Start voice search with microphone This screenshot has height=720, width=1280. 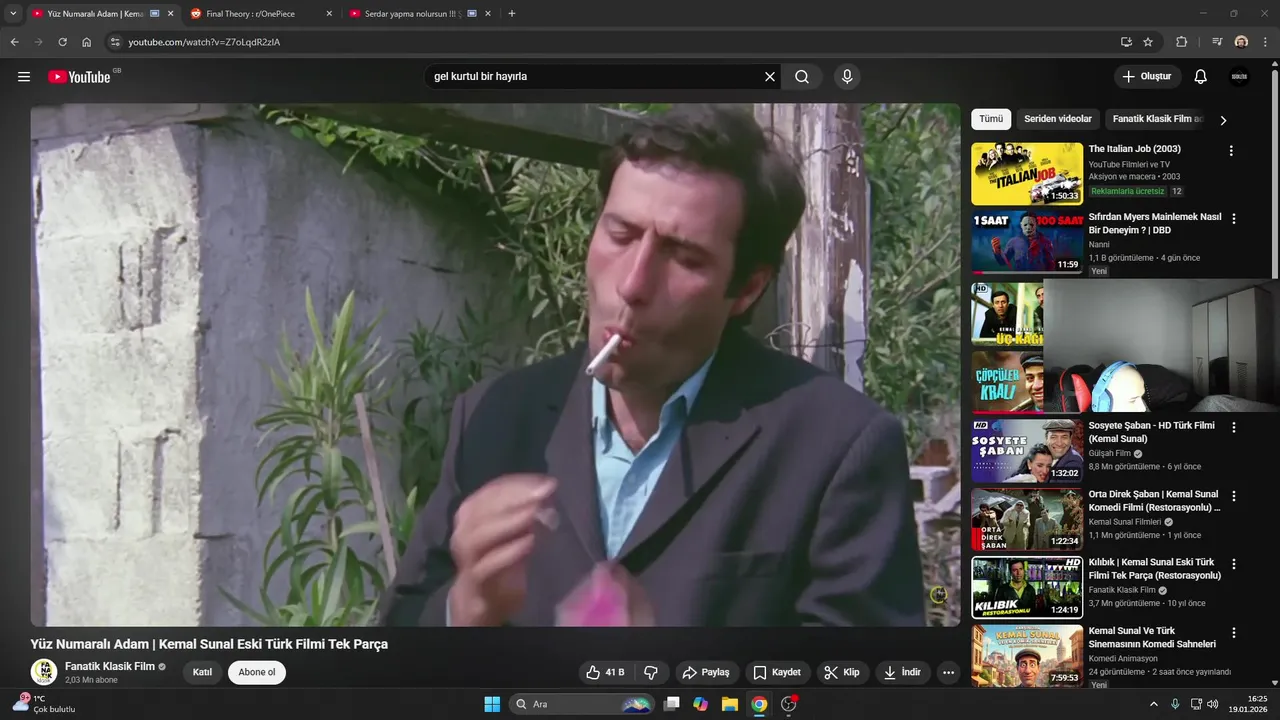tap(847, 77)
